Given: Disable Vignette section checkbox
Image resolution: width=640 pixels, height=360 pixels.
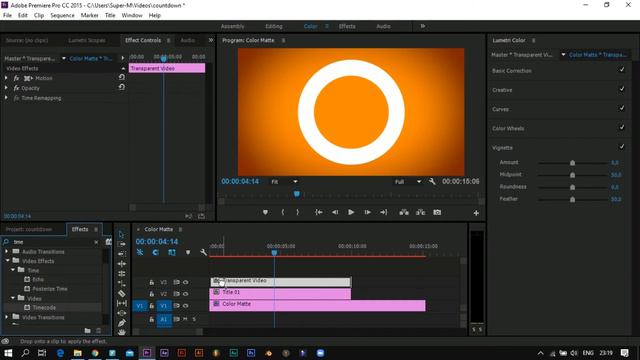Looking at the screenshot, I should pyautogui.click(x=622, y=147).
